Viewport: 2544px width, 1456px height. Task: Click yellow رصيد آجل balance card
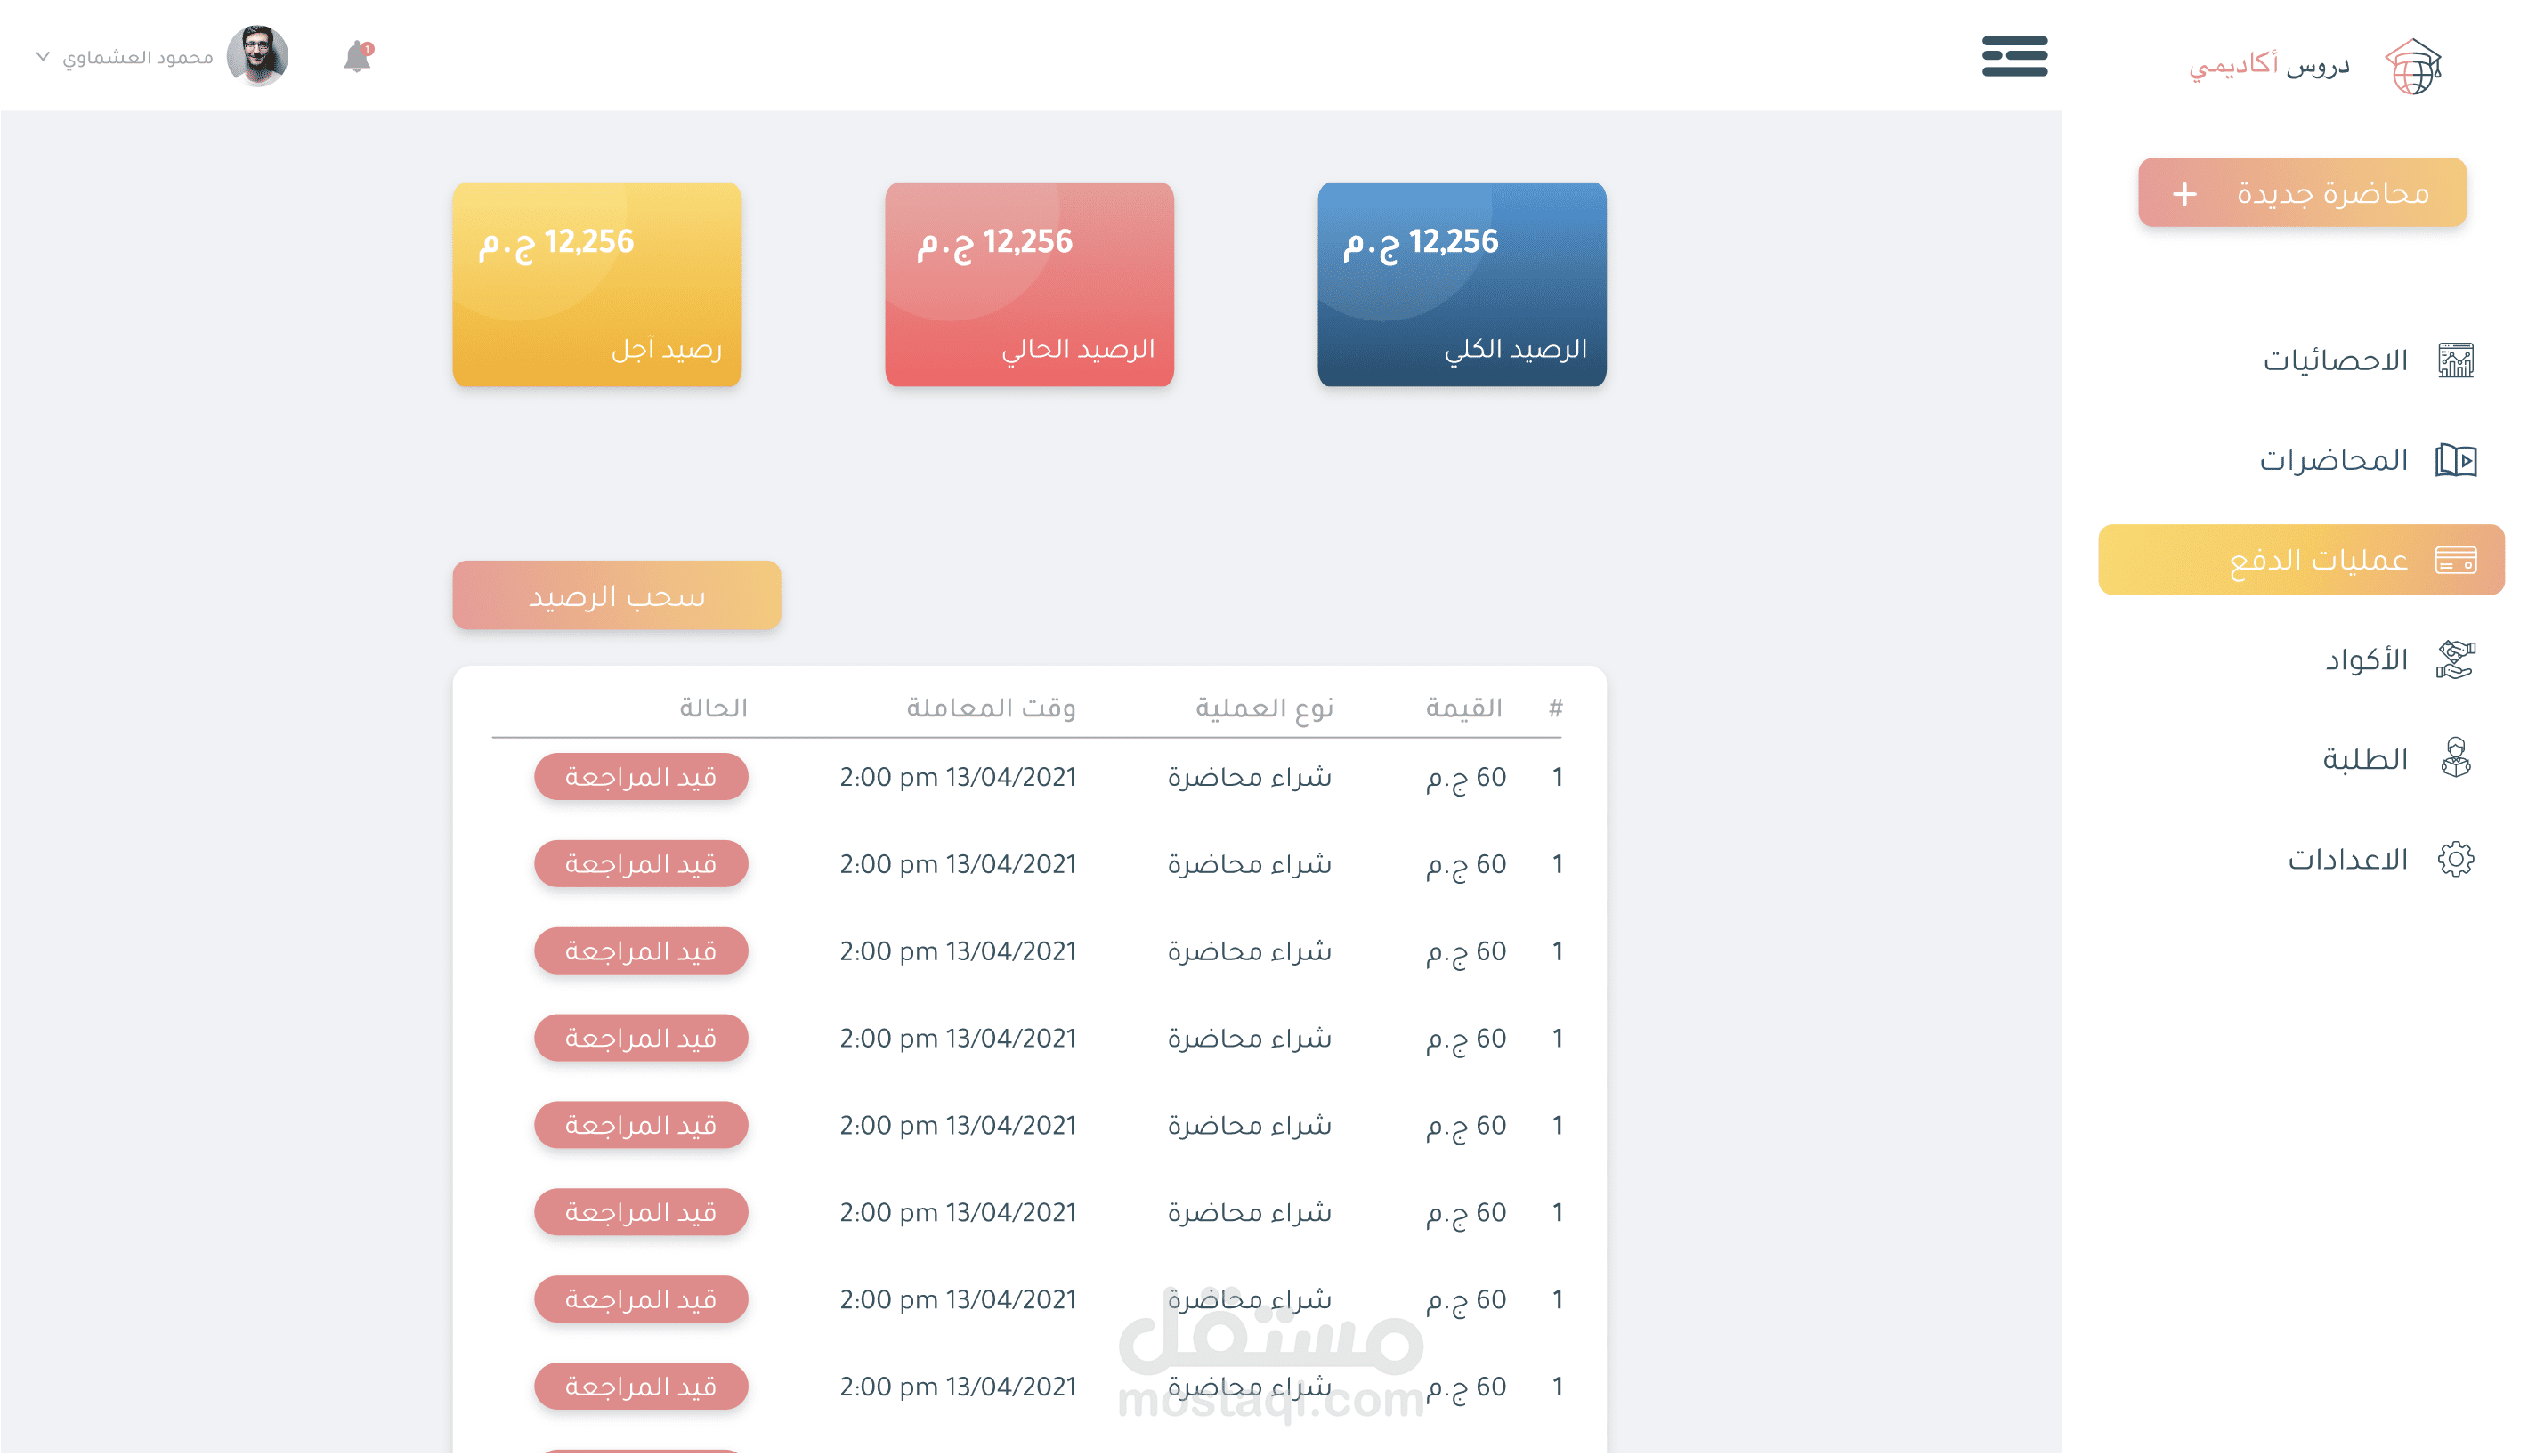(x=597, y=285)
